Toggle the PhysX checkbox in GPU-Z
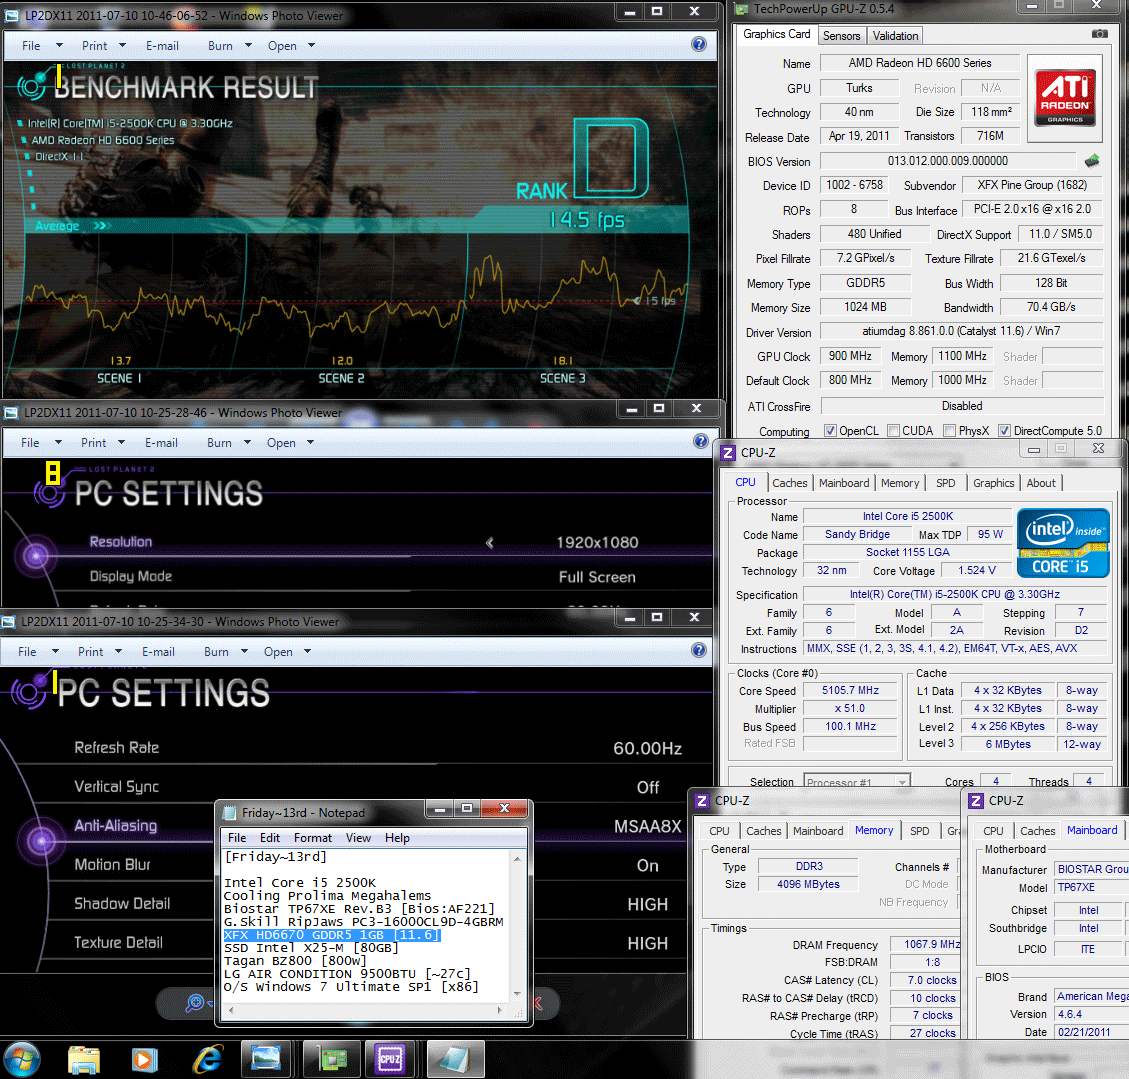This screenshot has height=1079, width=1129. pyautogui.click(x=950, y=430)
